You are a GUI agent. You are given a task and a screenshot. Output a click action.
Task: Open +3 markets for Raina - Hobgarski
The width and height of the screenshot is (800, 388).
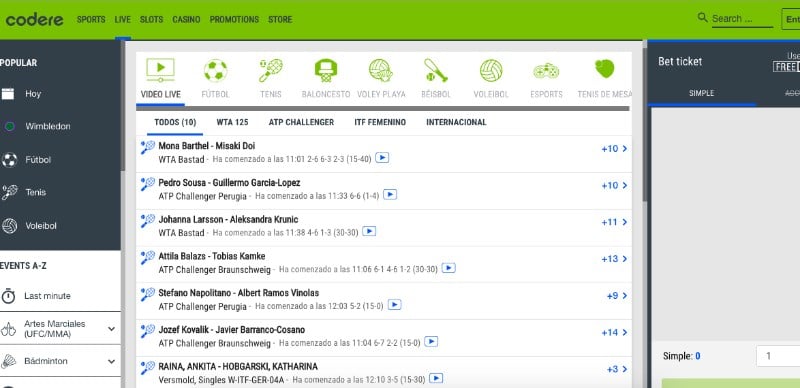[x=617, y=370]
